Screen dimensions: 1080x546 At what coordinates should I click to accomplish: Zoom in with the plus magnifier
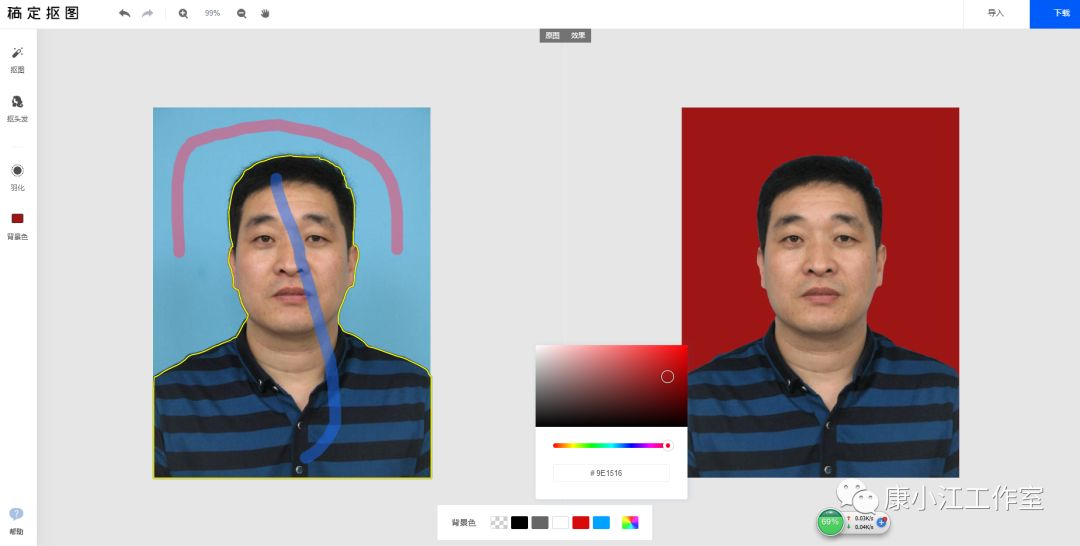coord(183,14)
